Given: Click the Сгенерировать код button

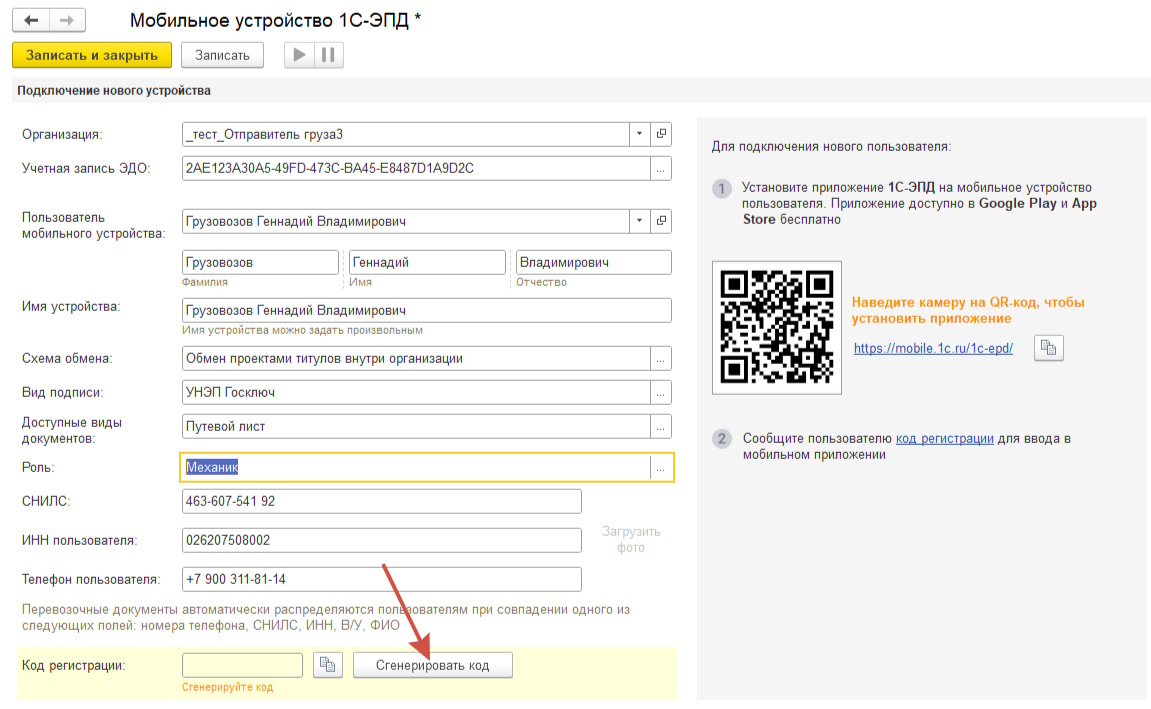Looking at the screenshot, I should point(432,665).
